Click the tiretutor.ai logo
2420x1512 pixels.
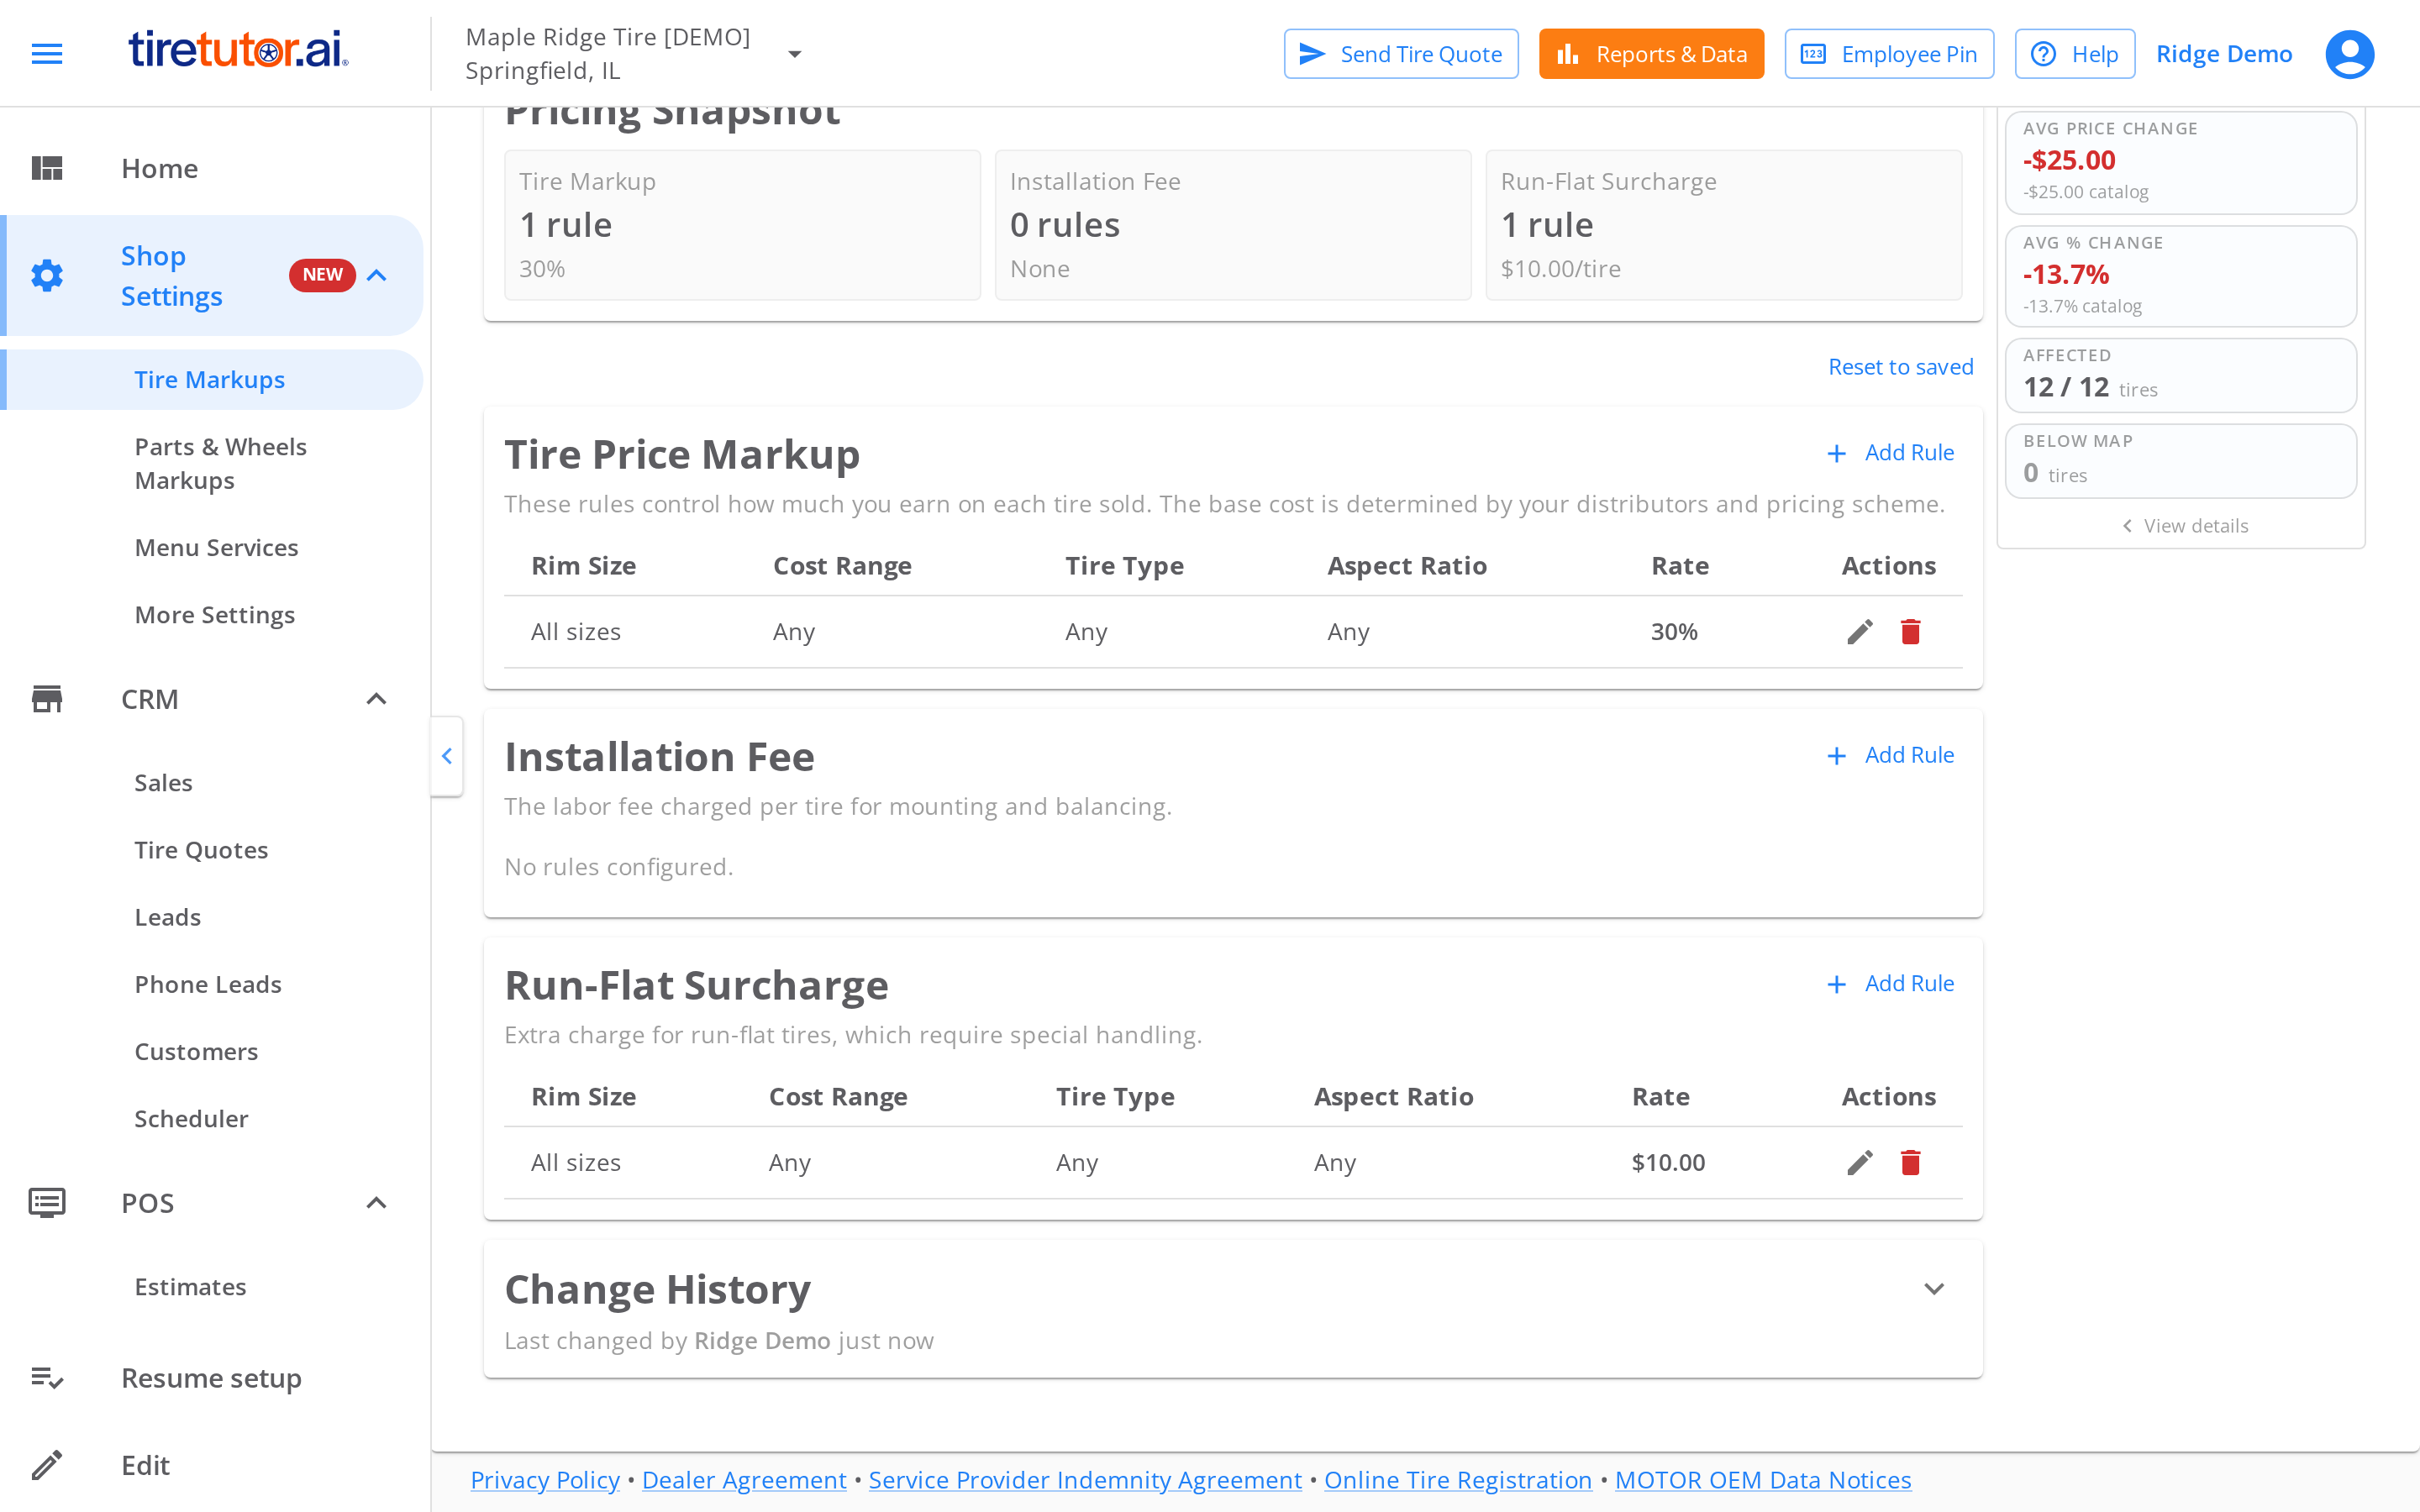pyautogui.click(x=238, y=50)
